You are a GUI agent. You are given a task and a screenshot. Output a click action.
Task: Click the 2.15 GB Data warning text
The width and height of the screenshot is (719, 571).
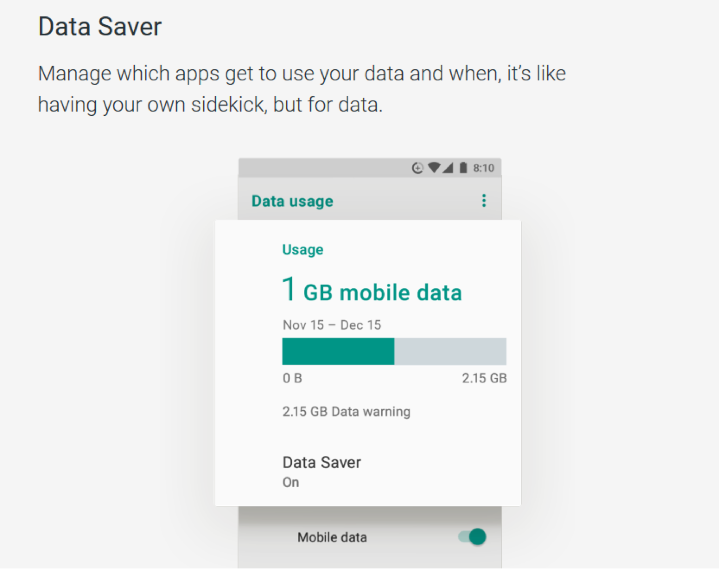pos(346,411)
